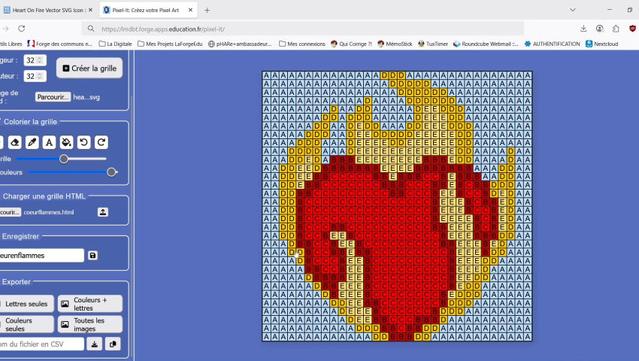The image size is (639, 361).
Task: Export Couleurs seules image
Action: tap(26, 324)
